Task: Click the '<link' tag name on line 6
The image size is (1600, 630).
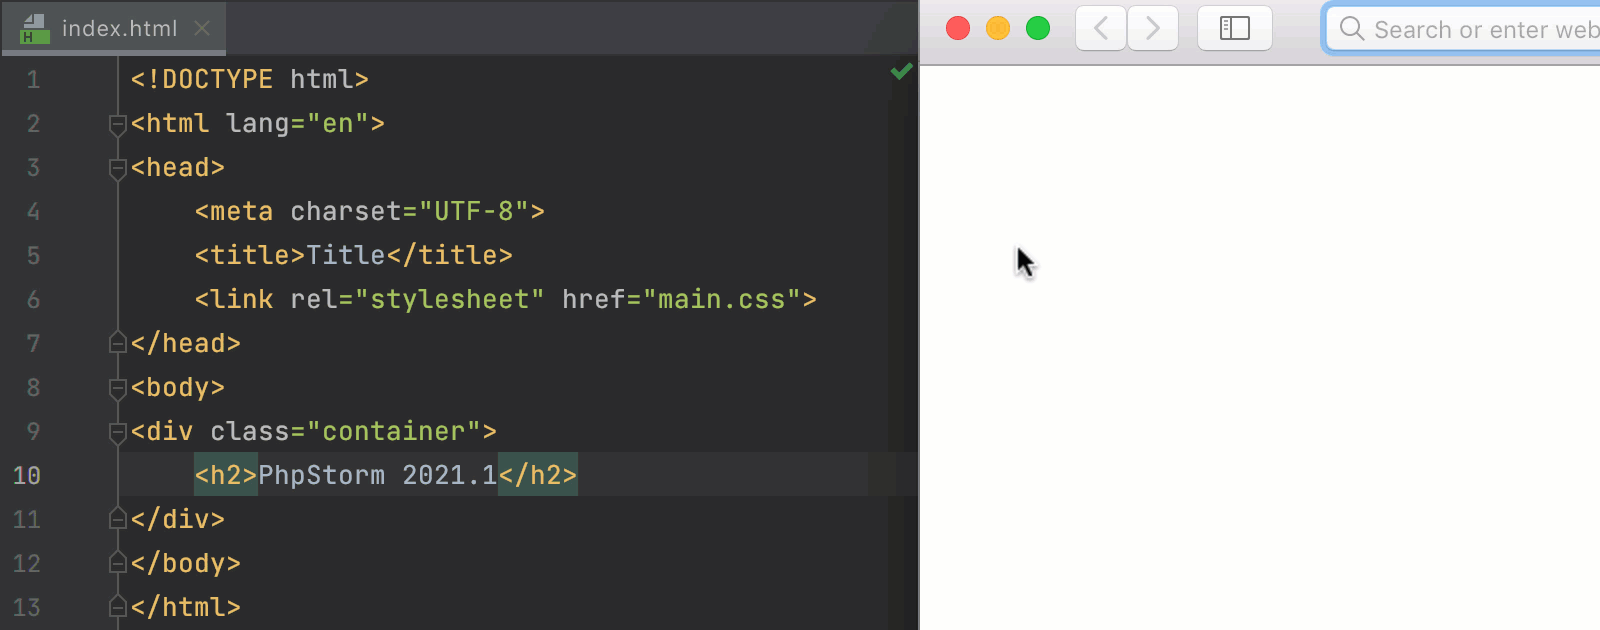Action: [234, 299]
